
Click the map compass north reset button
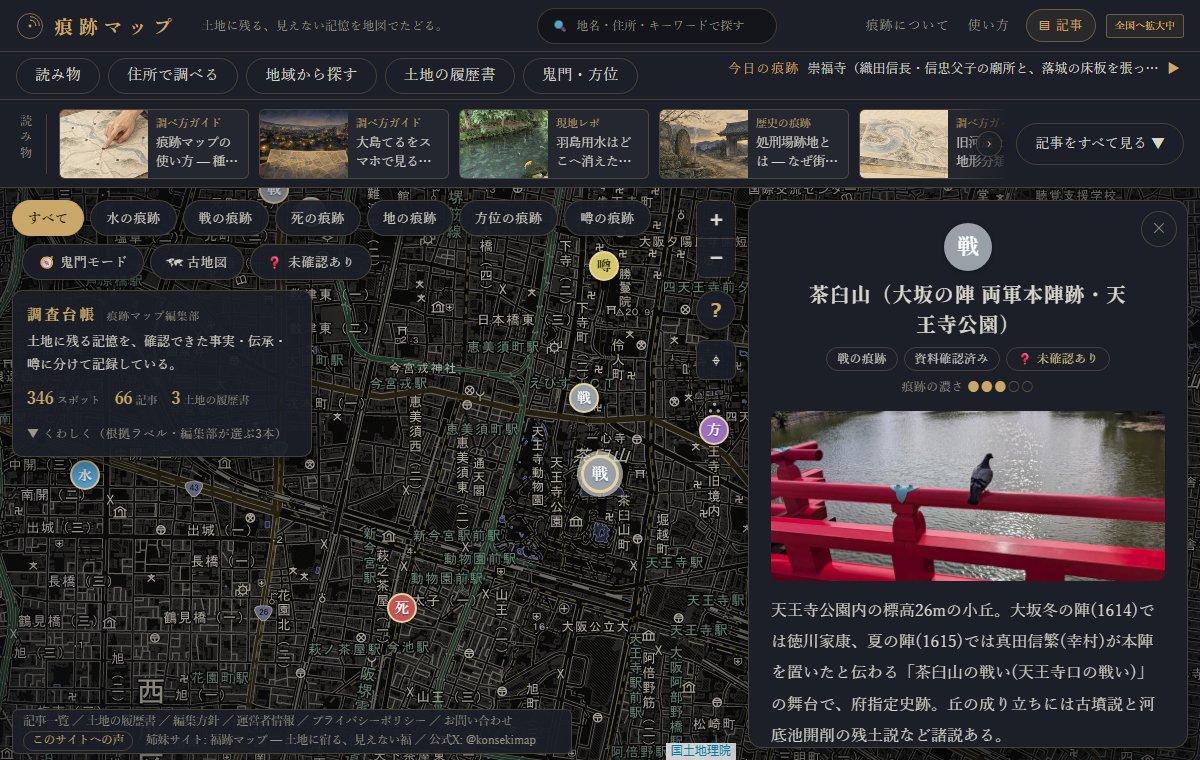tap(716, 360)
